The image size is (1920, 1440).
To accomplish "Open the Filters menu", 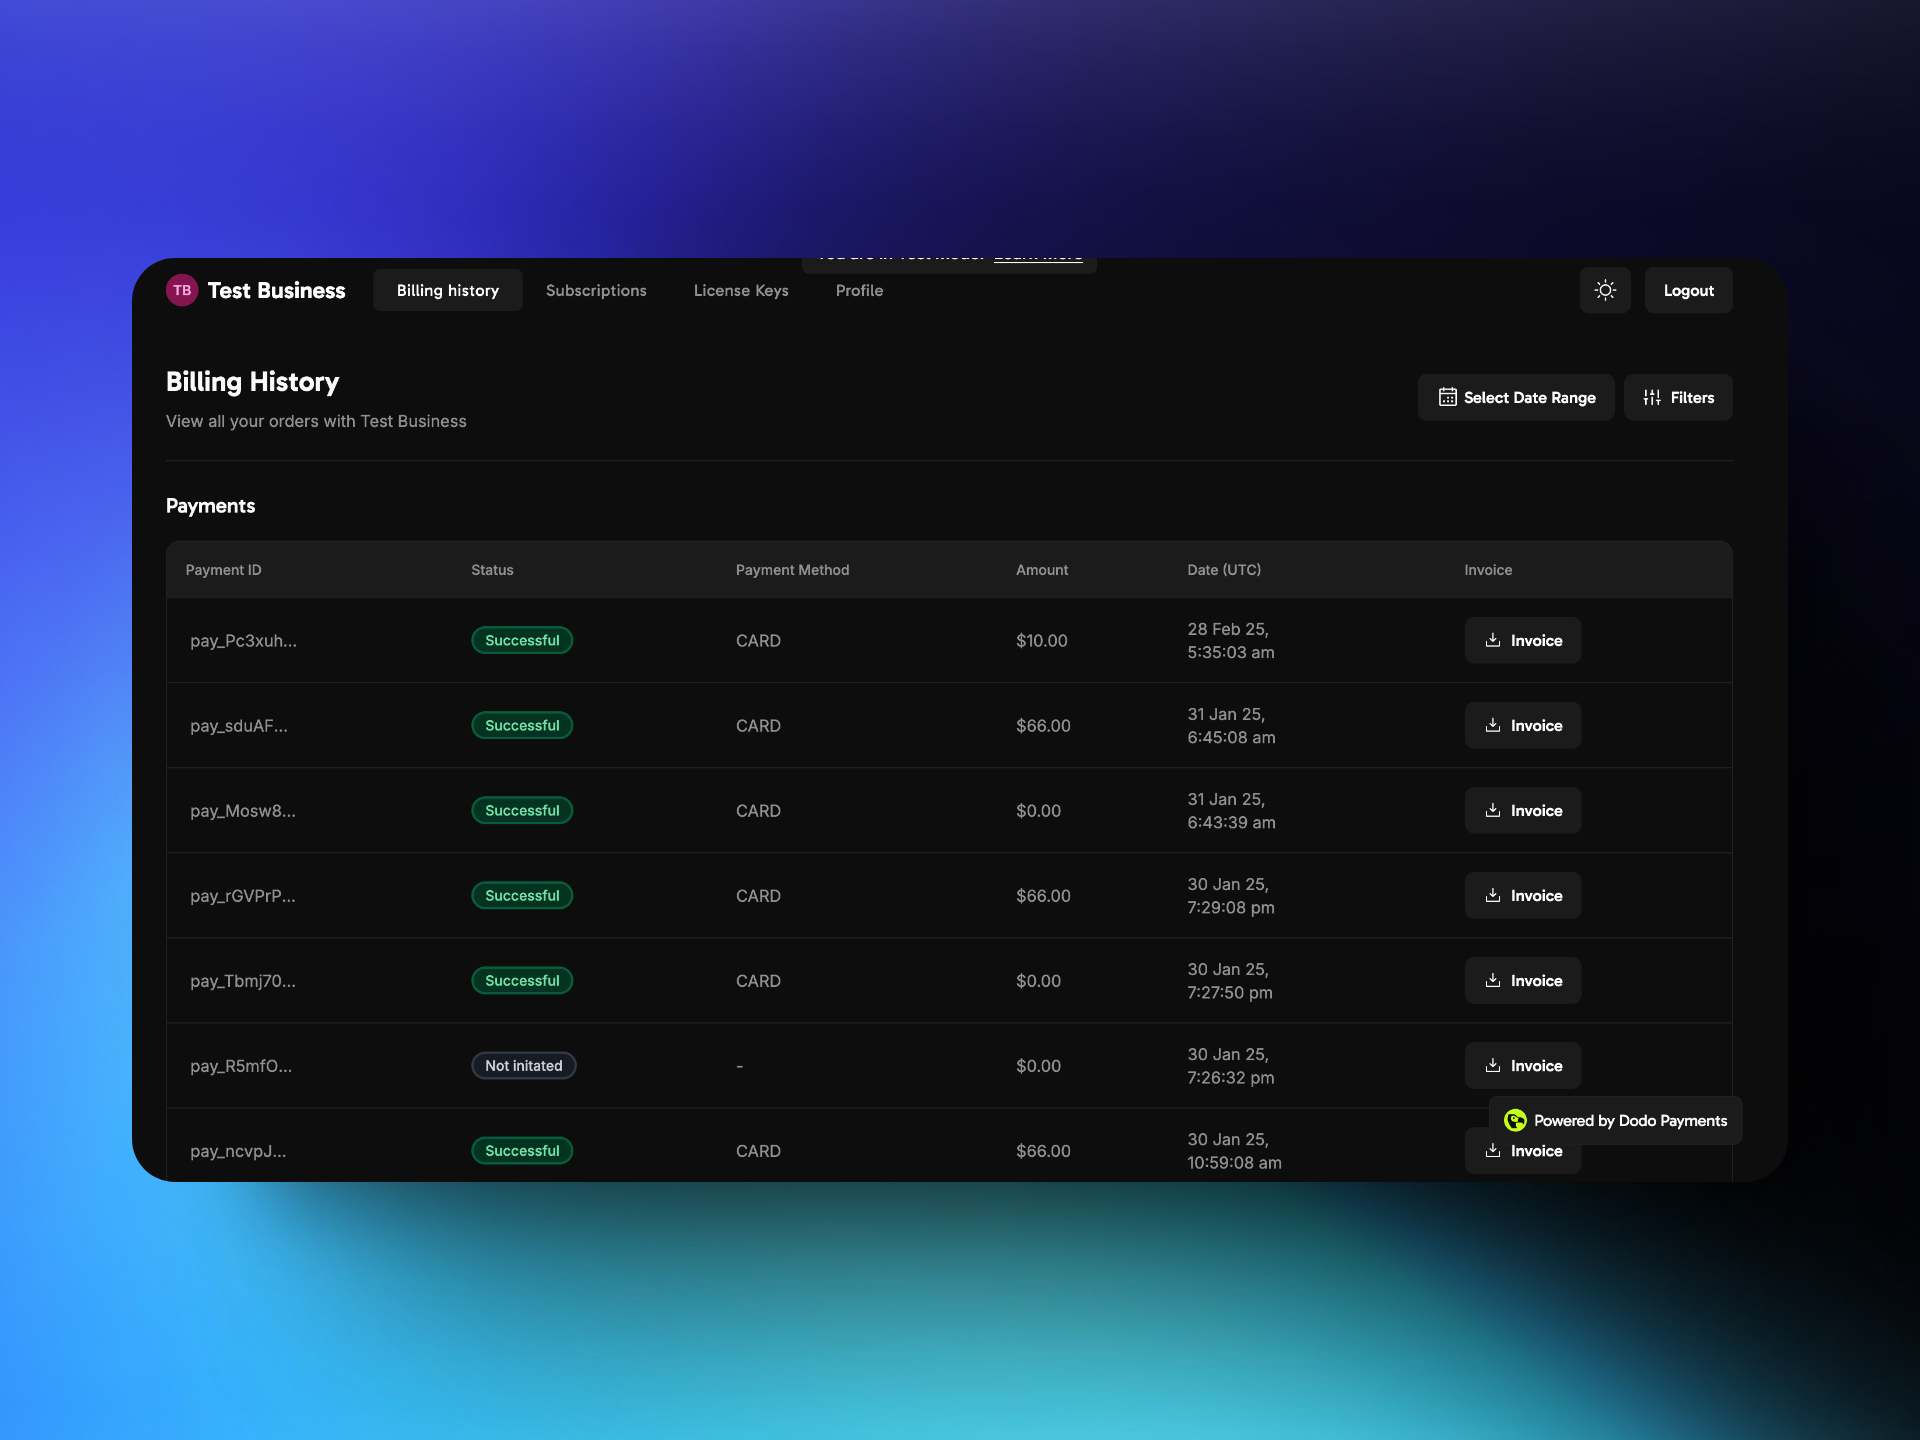I will pyautogui.click(x=1678, y=397).
